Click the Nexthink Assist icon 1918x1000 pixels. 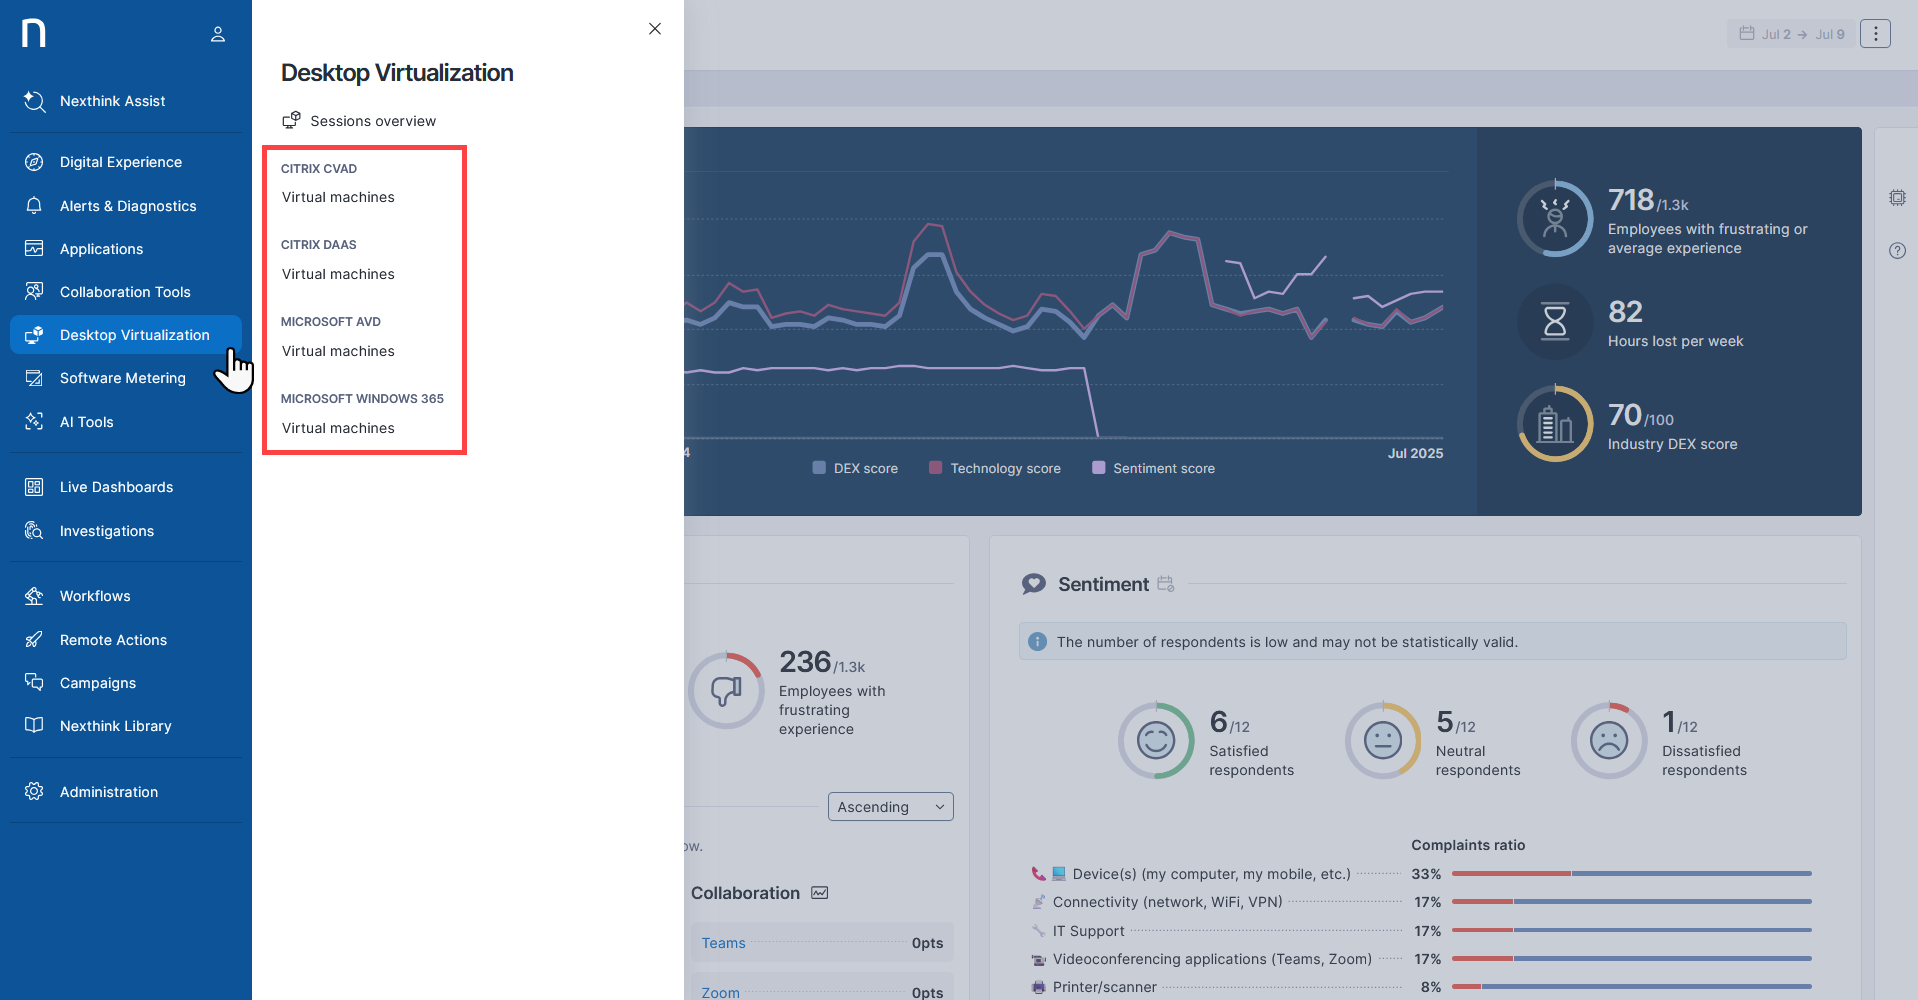coord(35,101)
